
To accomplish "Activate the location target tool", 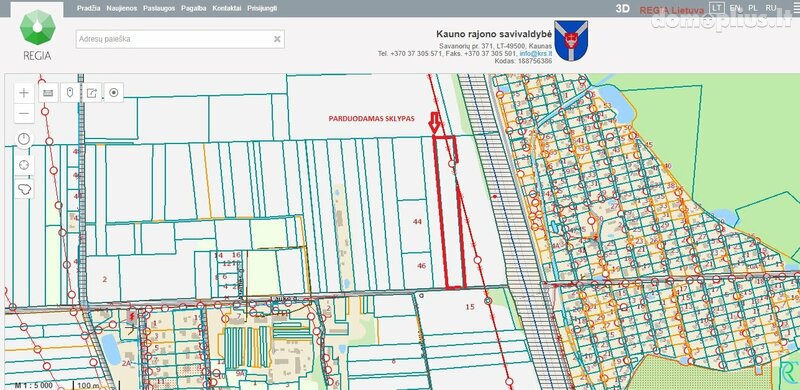I will click(114, 93).
